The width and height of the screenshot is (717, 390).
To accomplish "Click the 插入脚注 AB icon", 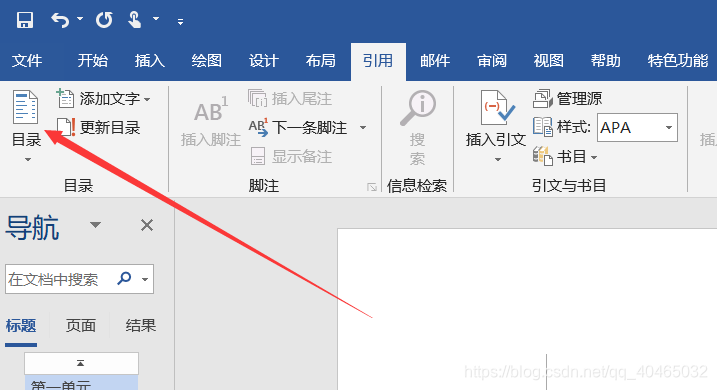I will 210,110.
